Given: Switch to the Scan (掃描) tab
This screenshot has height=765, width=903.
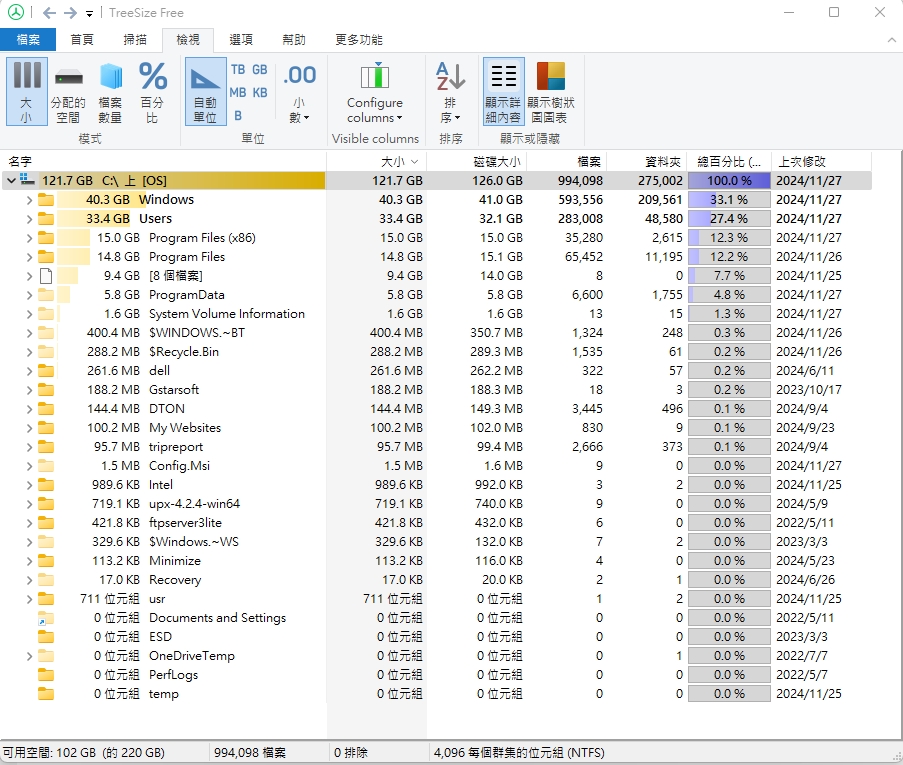Looking at the screenshot, I should tap(135, 40).
